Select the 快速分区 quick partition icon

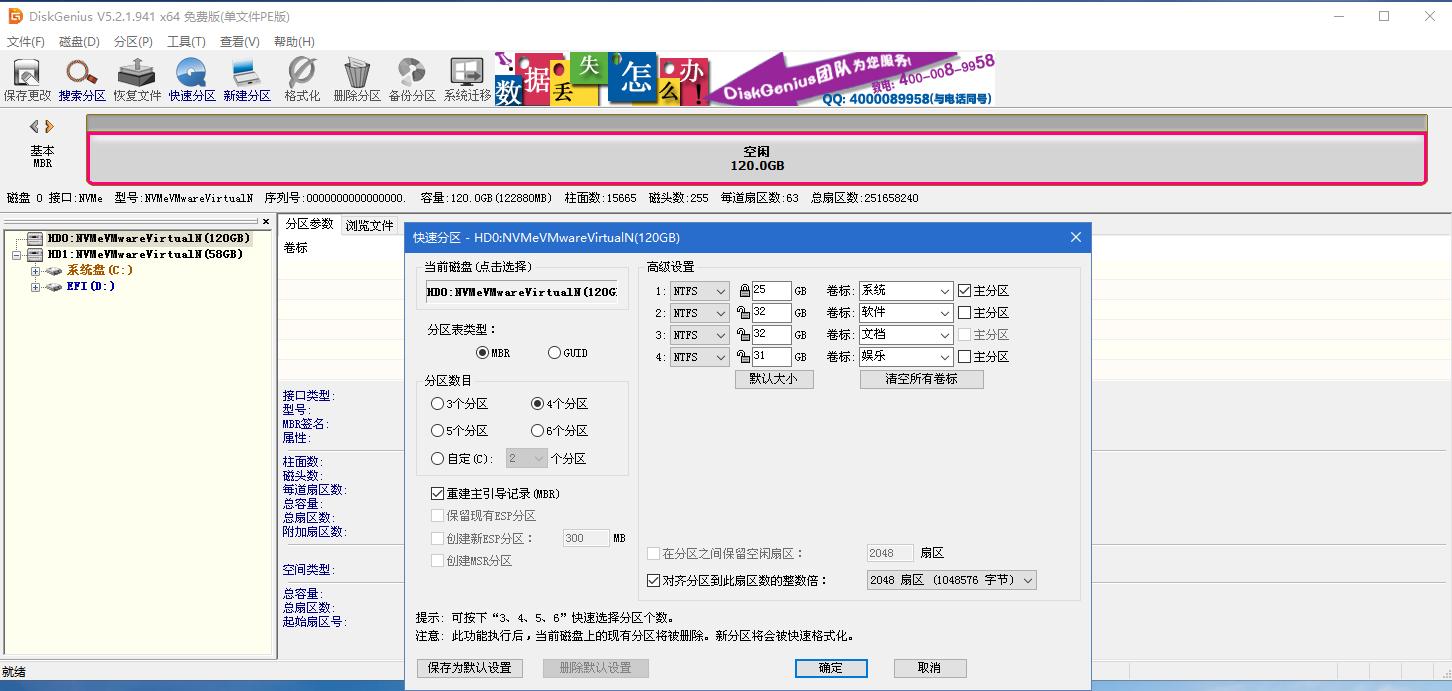coord(191,78)
